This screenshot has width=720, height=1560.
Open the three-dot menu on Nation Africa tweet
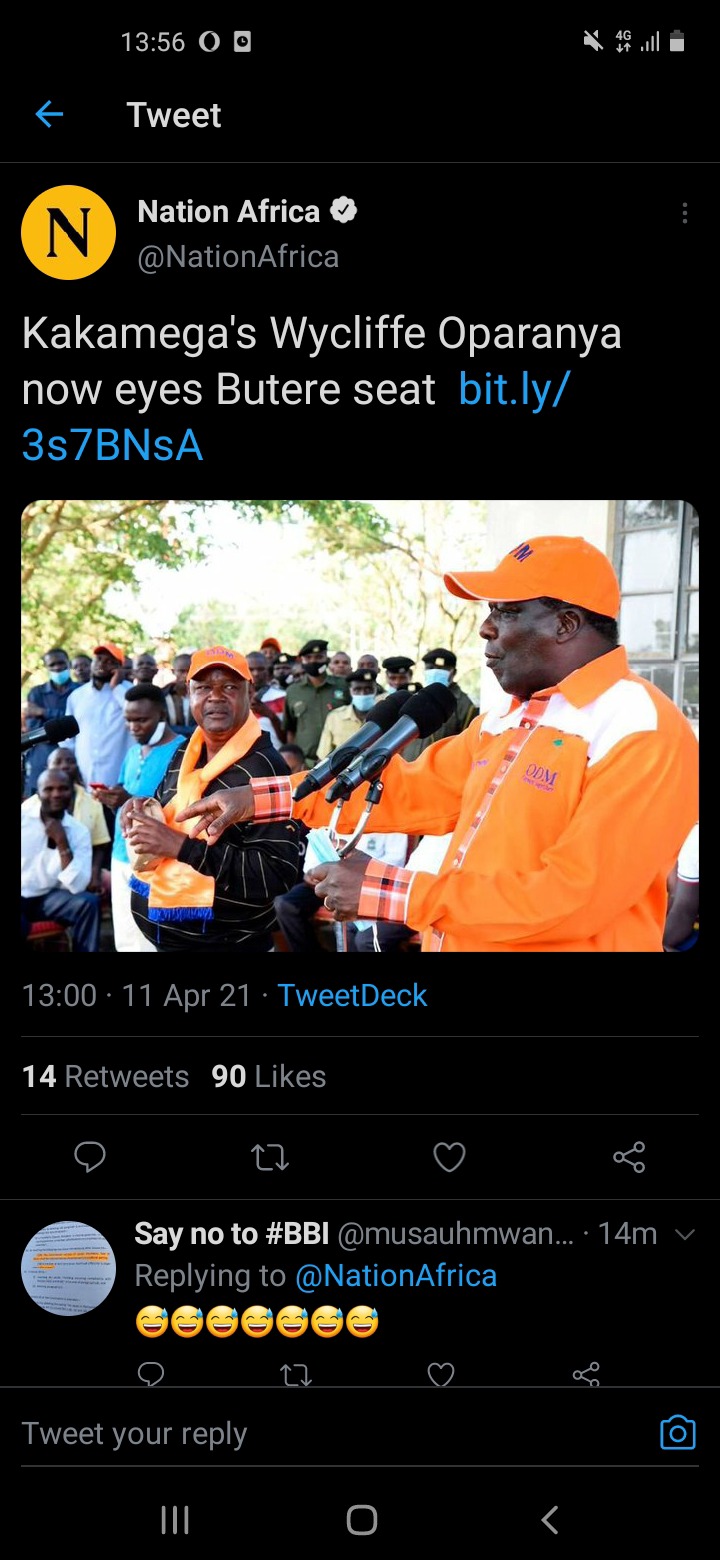click(x=684, y=213)
